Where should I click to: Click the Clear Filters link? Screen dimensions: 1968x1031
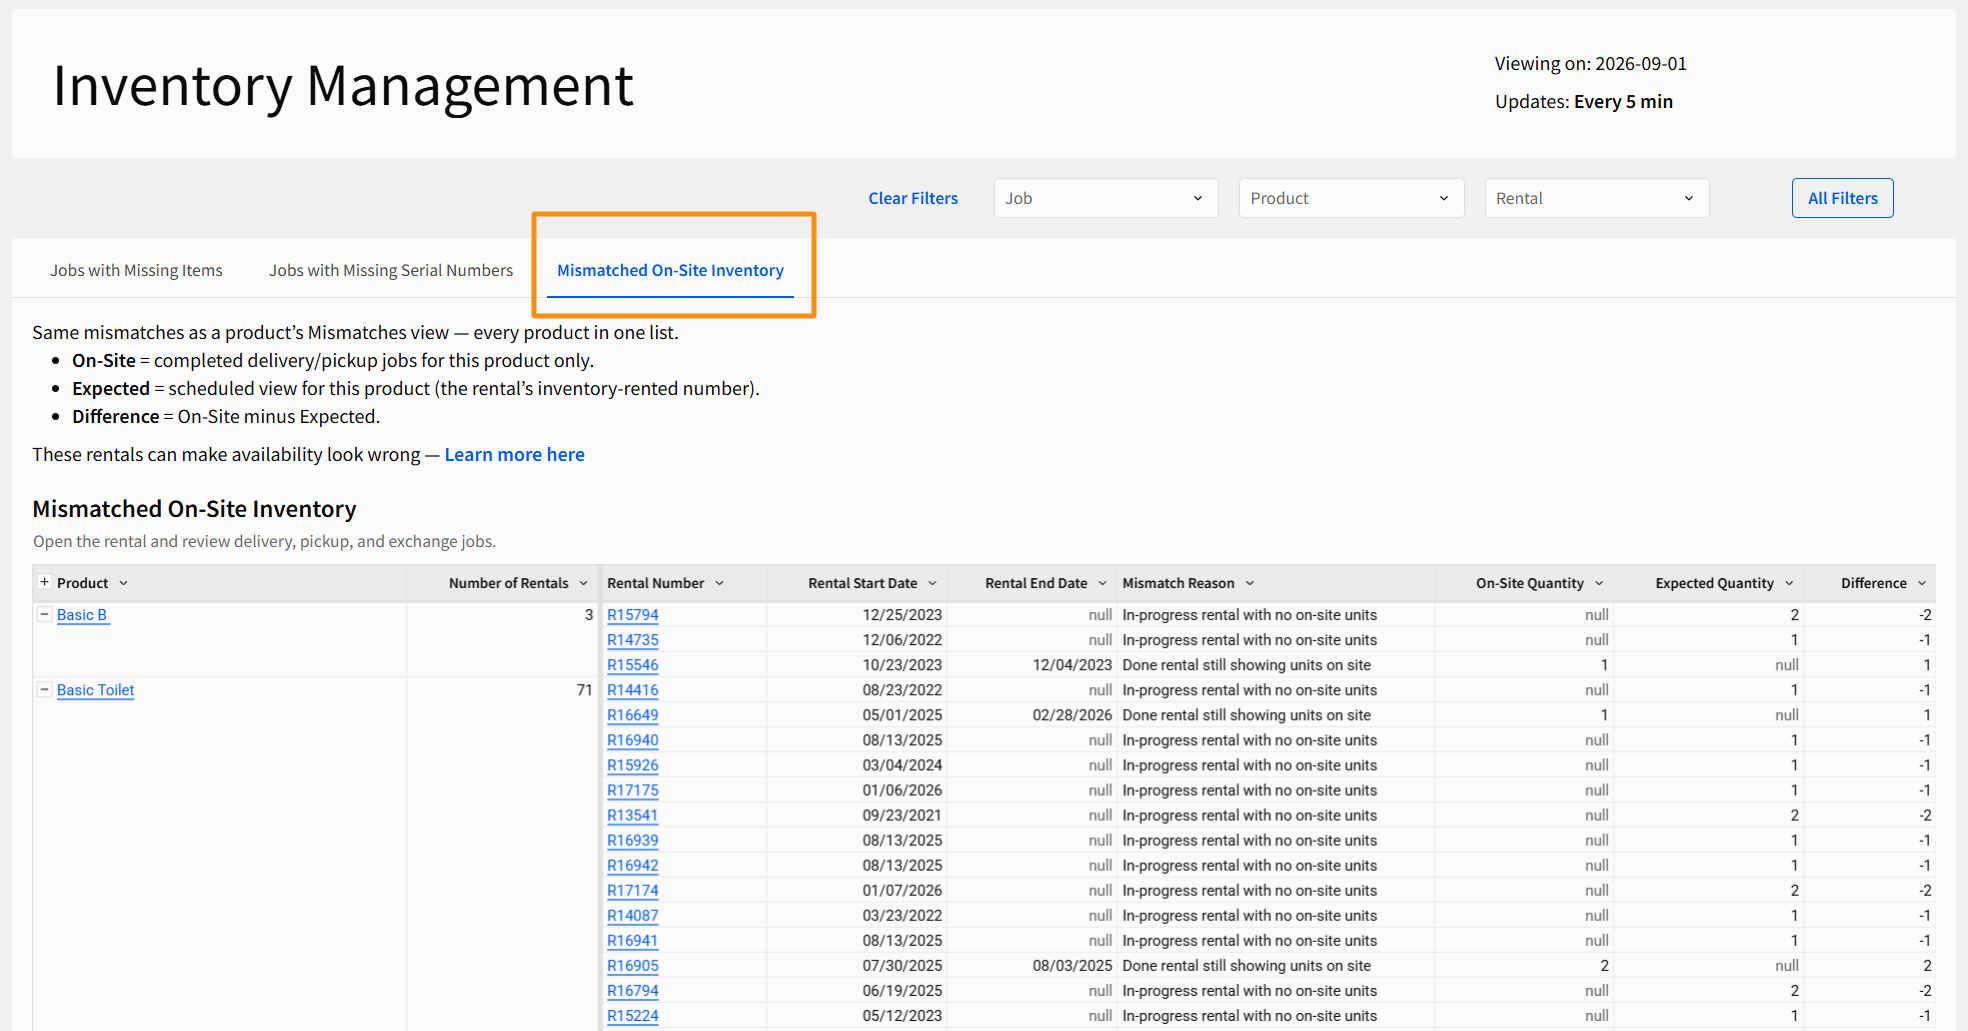[x=912, y=198]
